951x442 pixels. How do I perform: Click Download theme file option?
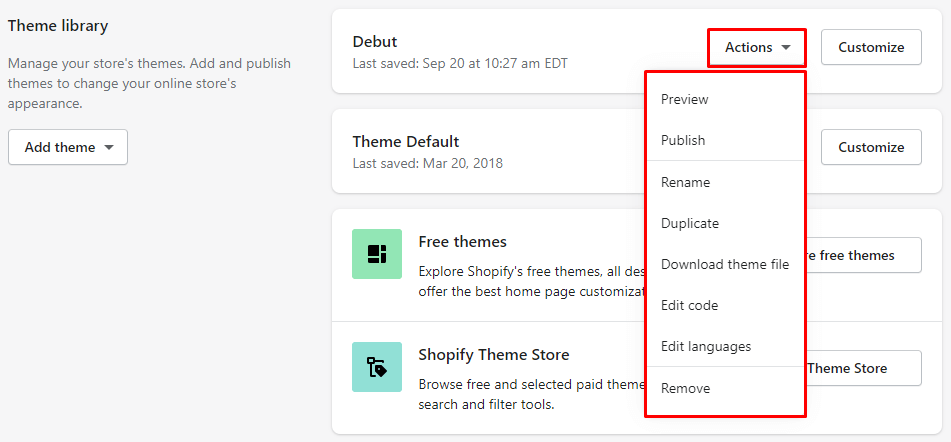725,264
